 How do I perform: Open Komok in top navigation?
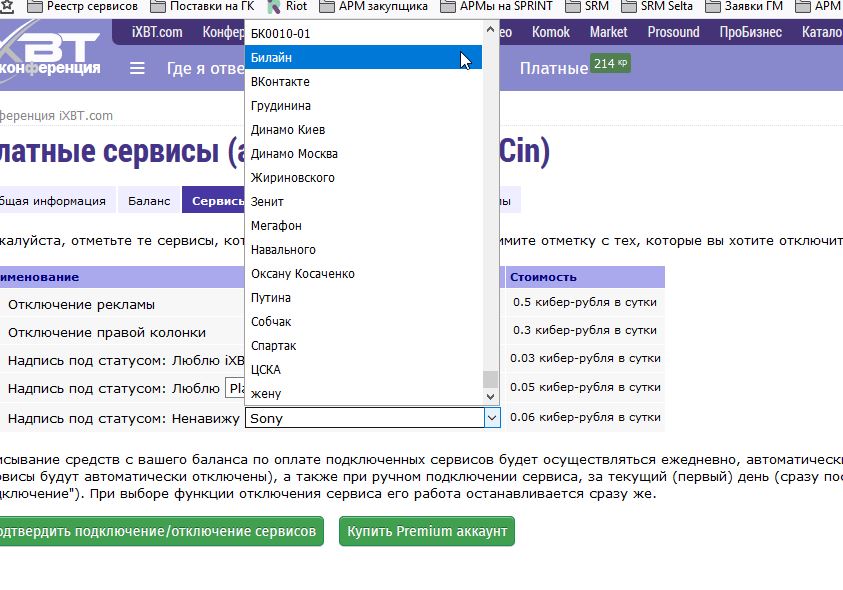pyautogui.click(x=551, y=32)
